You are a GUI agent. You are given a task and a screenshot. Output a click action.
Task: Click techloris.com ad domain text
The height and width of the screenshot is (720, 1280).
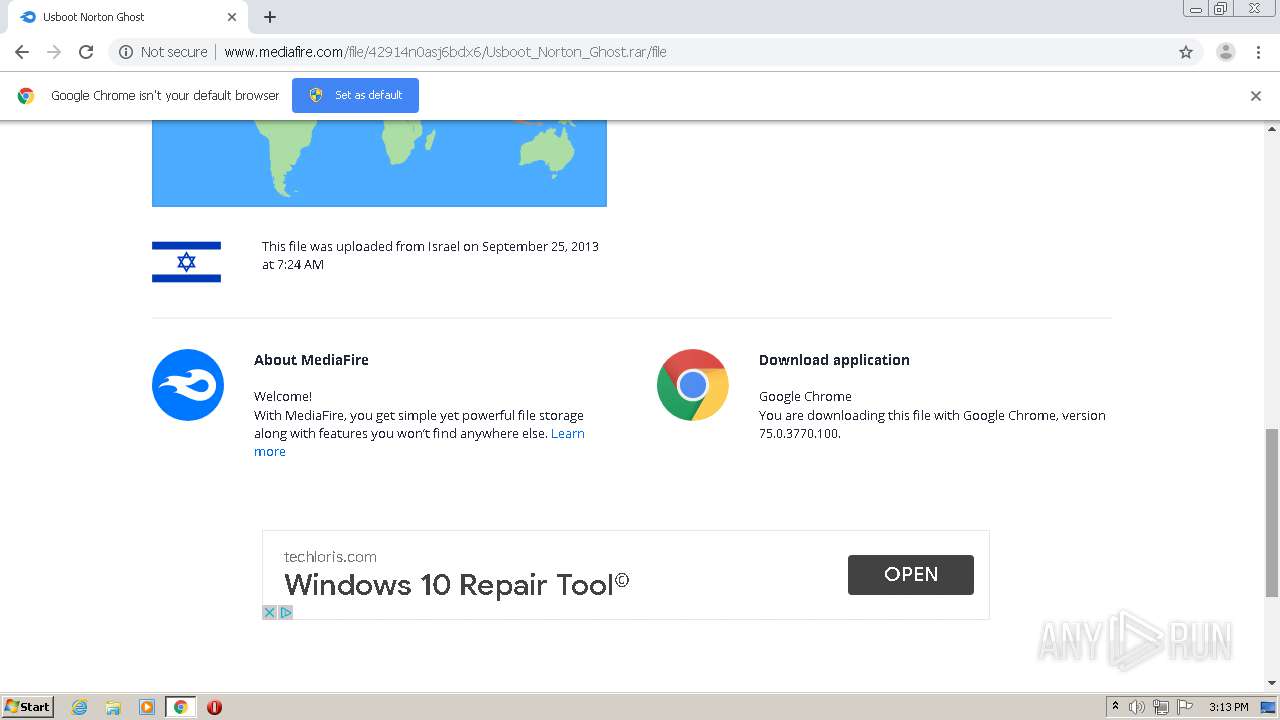pos(330,557)
